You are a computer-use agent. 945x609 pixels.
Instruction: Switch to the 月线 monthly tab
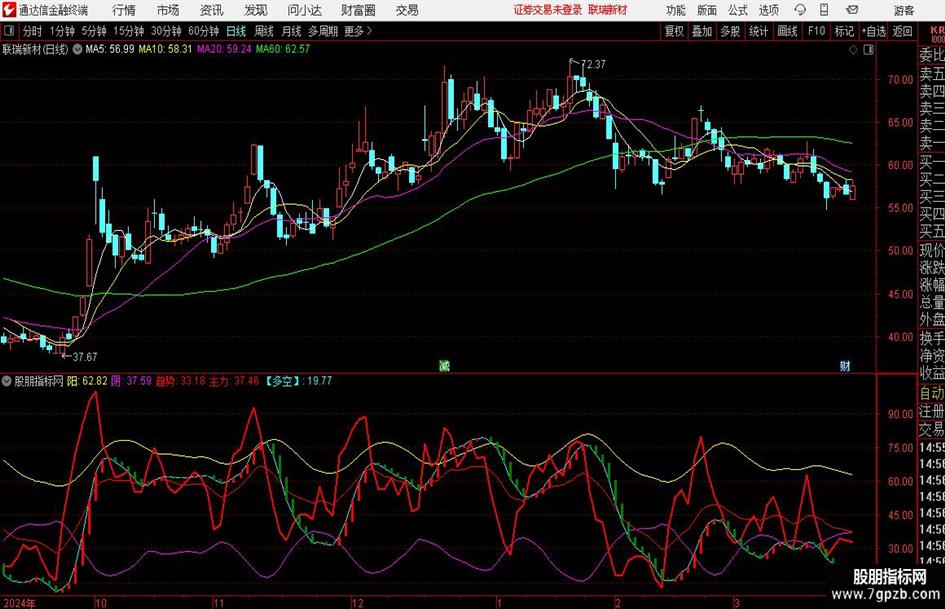point(291,31)
